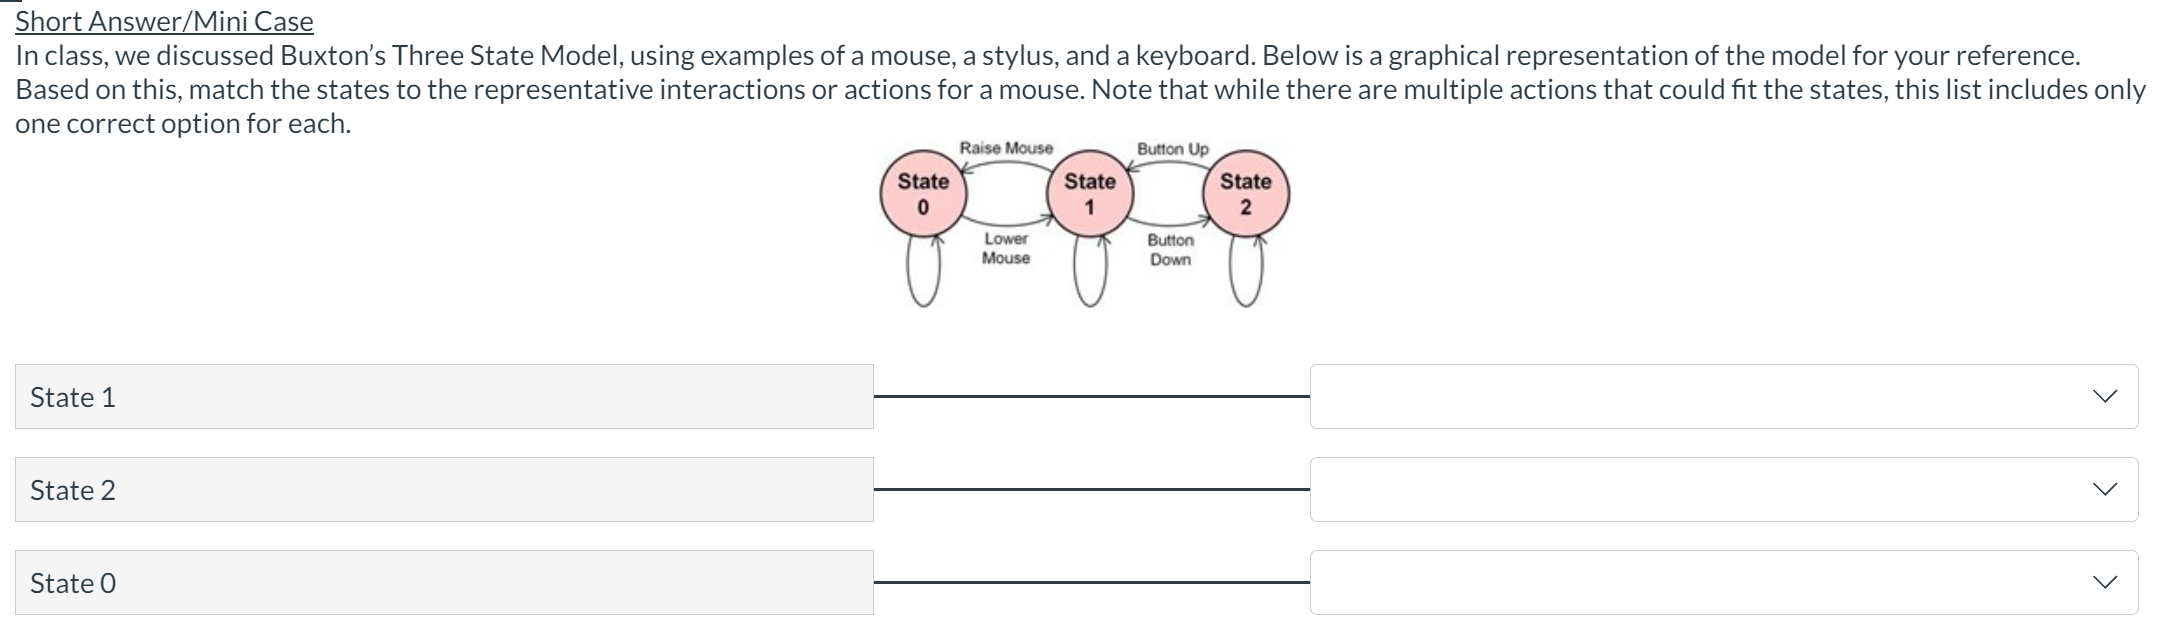This screenshot has width=2160, height=642.
Task: Click the self-loop arrow under State 2
Action: pos(1245,270)
